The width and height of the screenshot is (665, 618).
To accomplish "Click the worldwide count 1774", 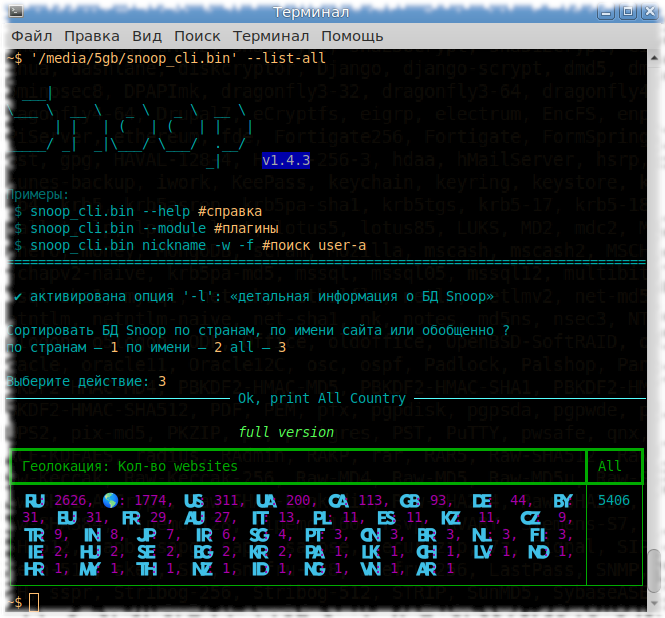I will 150,501.
